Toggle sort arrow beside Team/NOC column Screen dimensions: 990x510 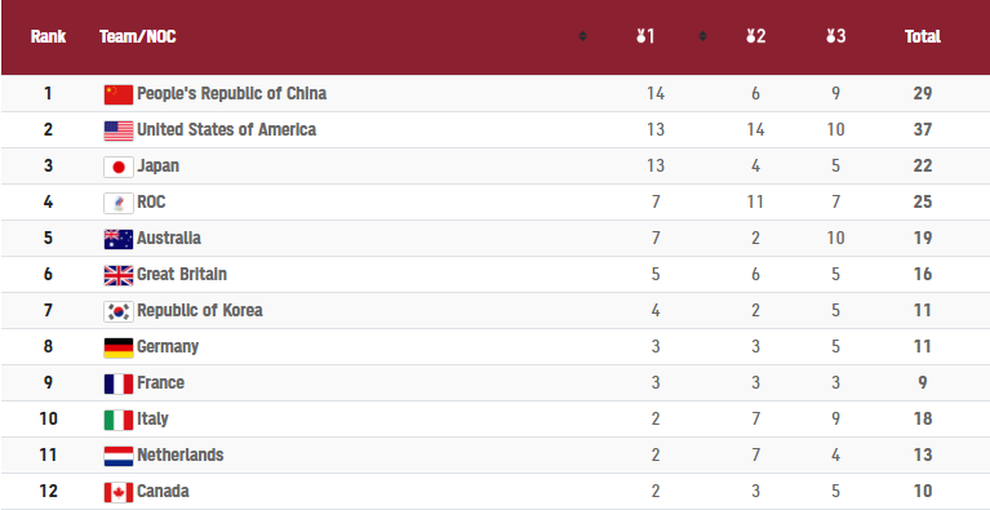click(x=583, y=37)
